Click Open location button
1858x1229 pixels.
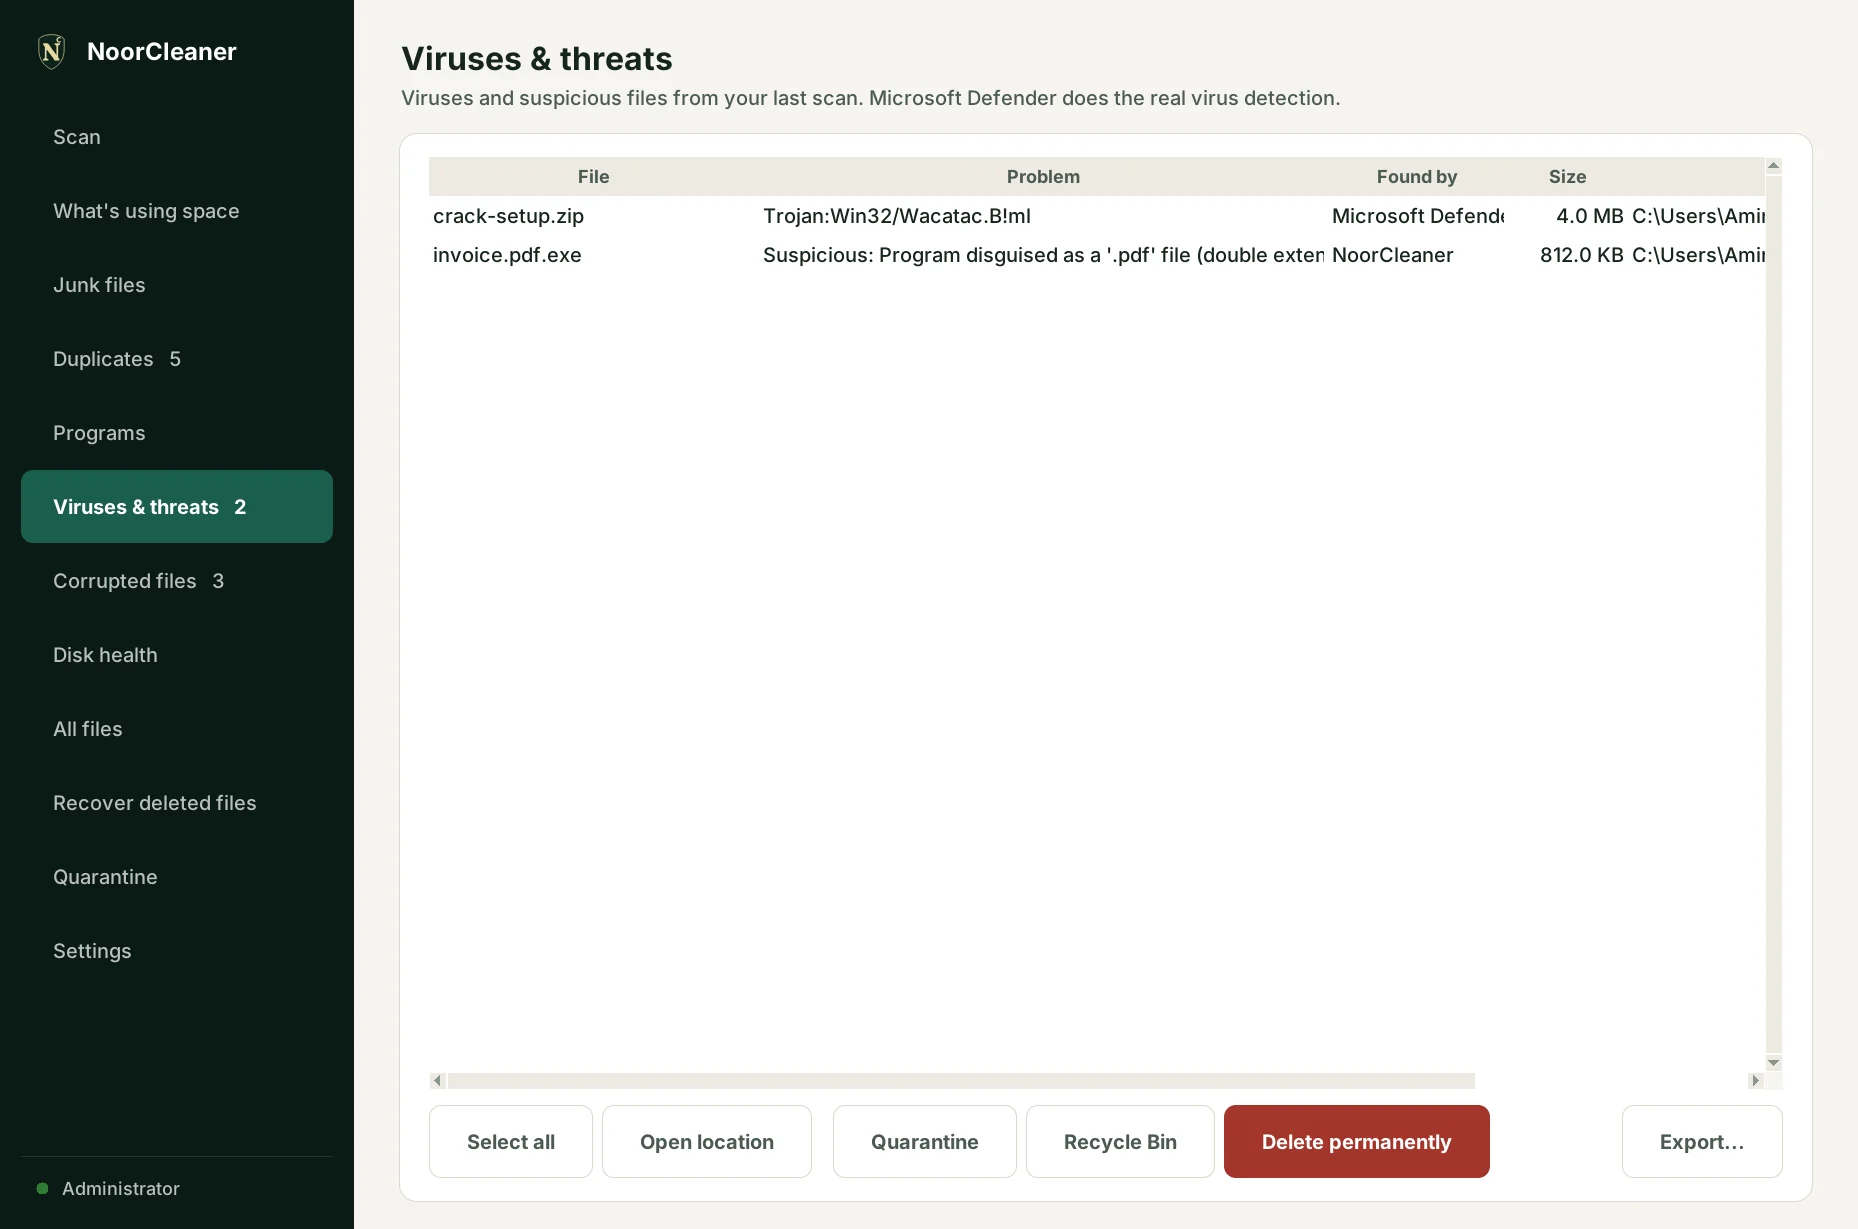707,1142
